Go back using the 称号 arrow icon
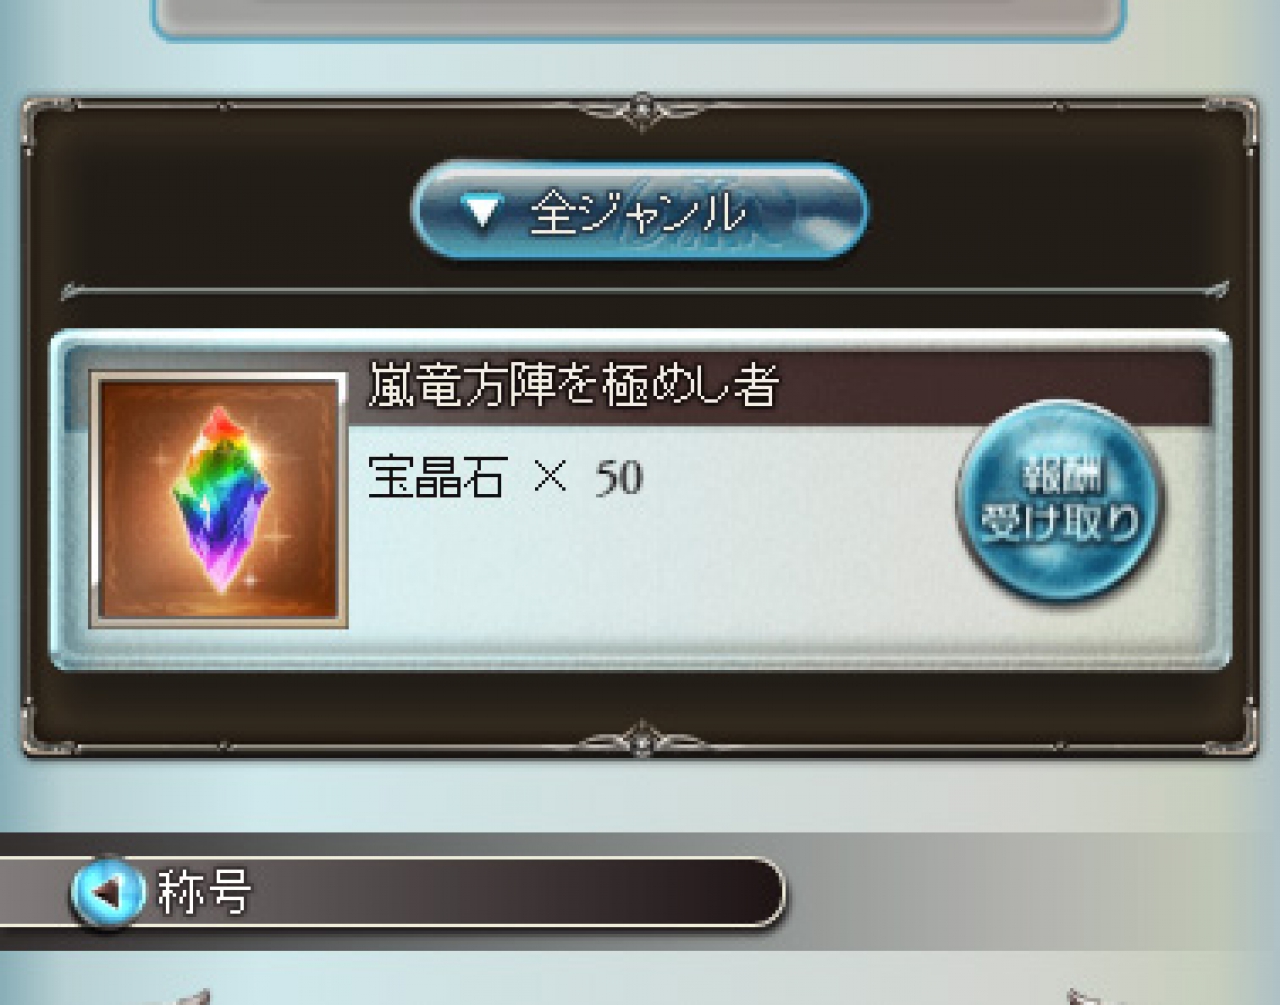 (x=107, y=890)
